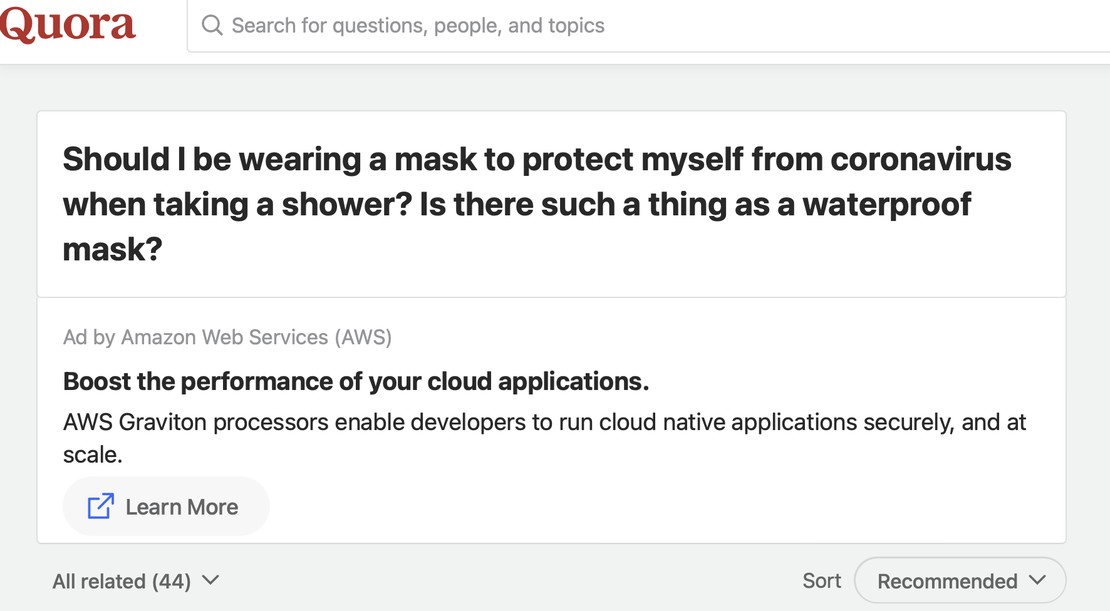This screenshot has height=611, width=1110.
Task: Click the 'Ad by Amazon Web Services (AWS)' label
Action: (x=227, y=337)
